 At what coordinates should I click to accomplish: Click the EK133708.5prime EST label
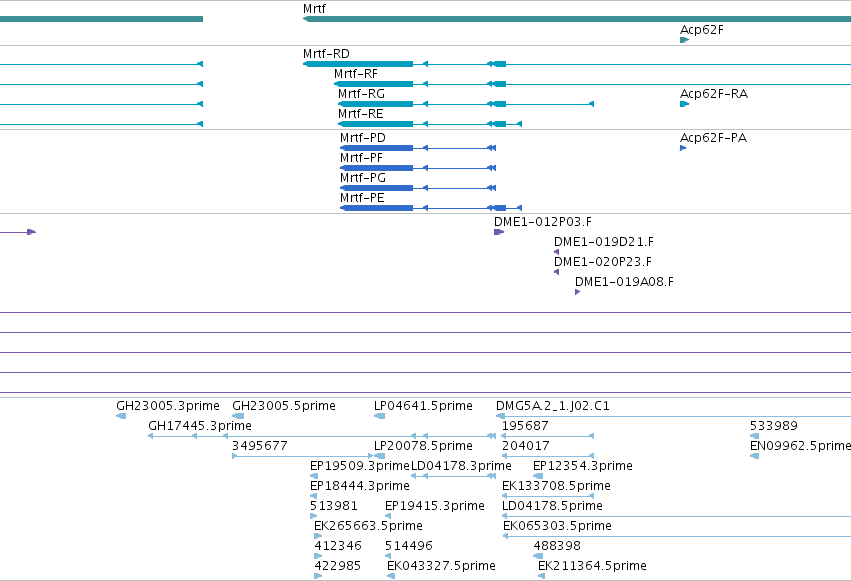click(556, 486)
